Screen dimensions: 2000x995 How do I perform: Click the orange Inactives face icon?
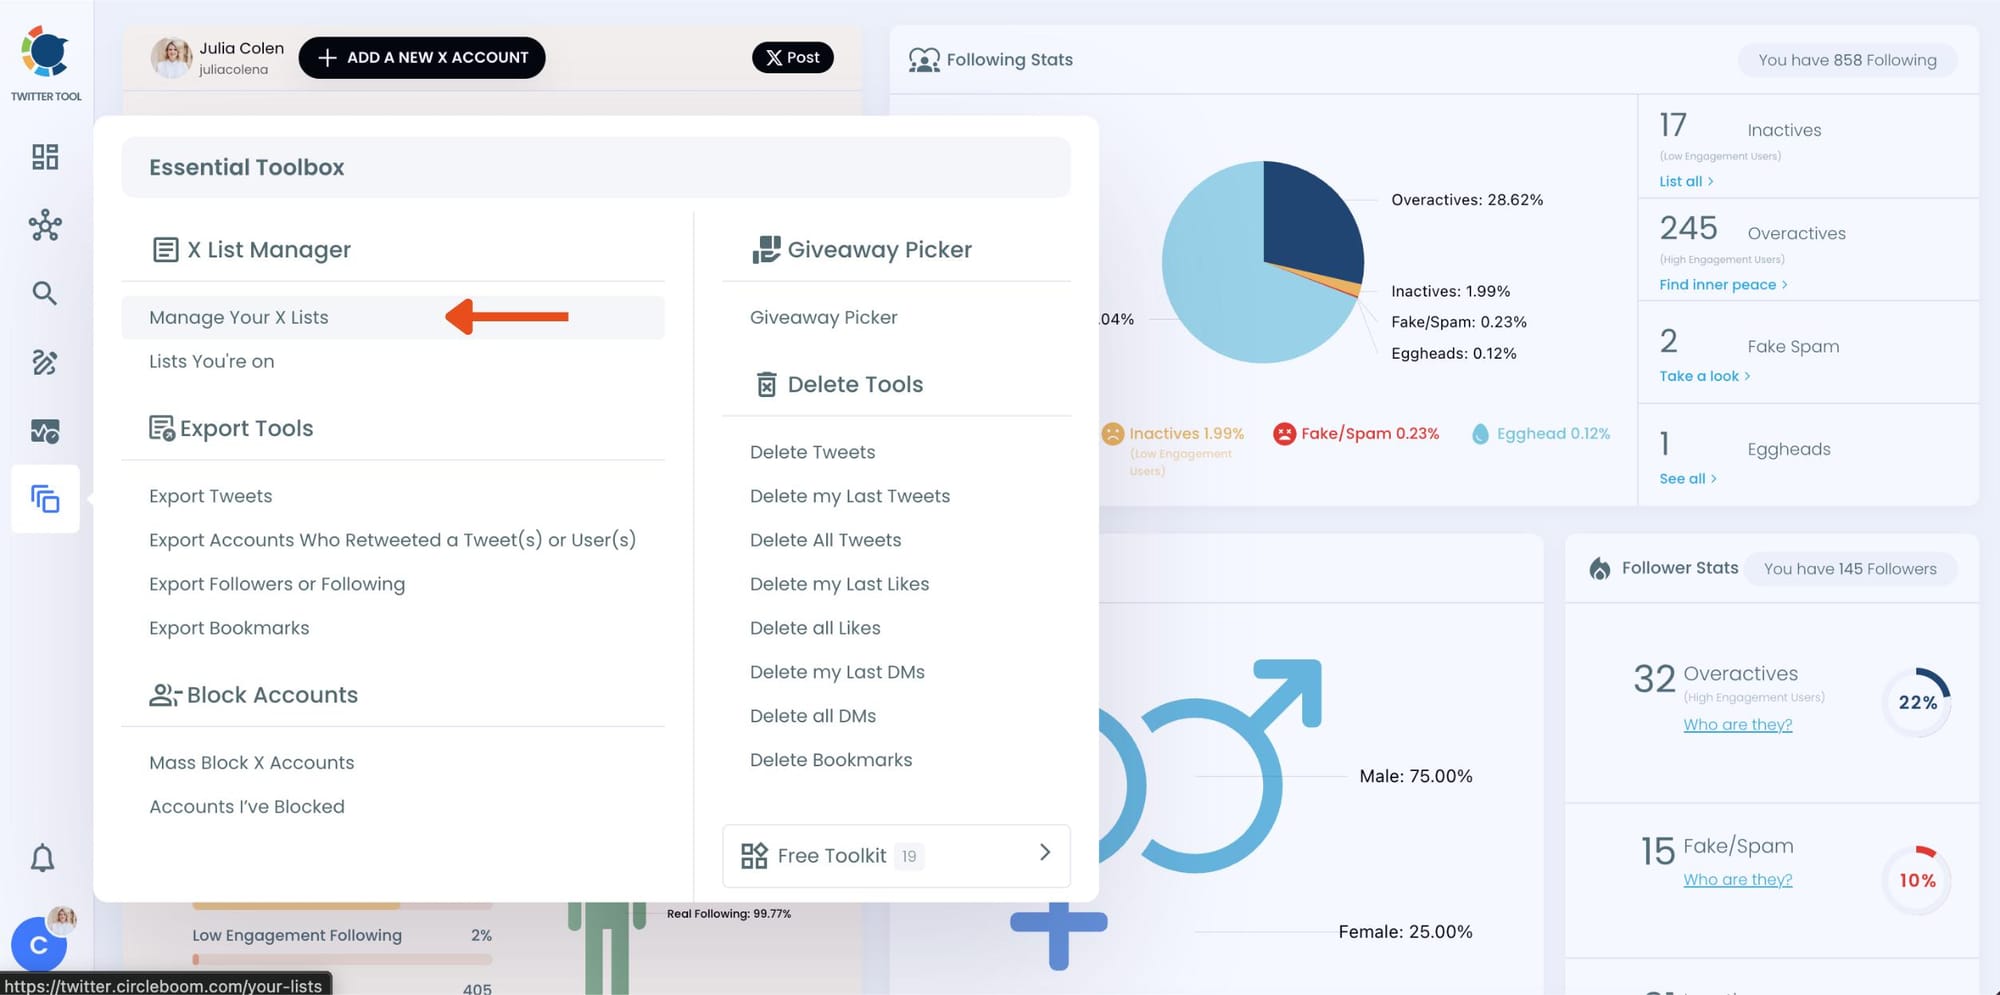(x=1113, y=434)
